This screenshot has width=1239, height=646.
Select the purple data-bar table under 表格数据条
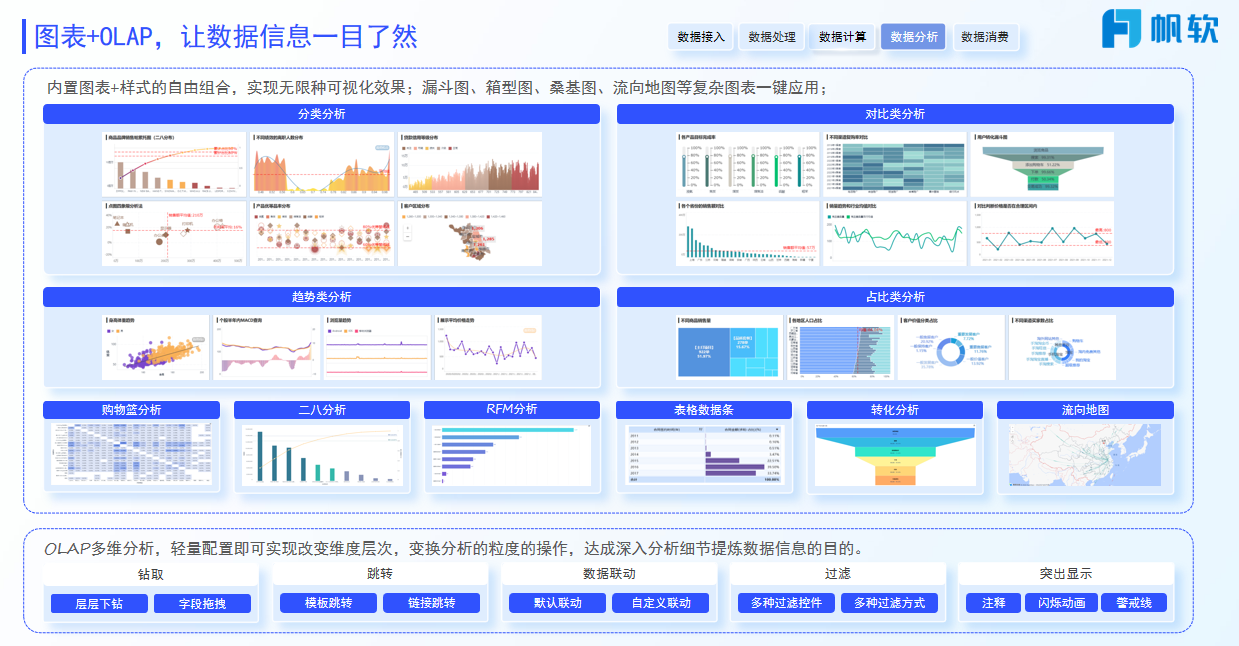pyautogui.click(x=704, y=455)
